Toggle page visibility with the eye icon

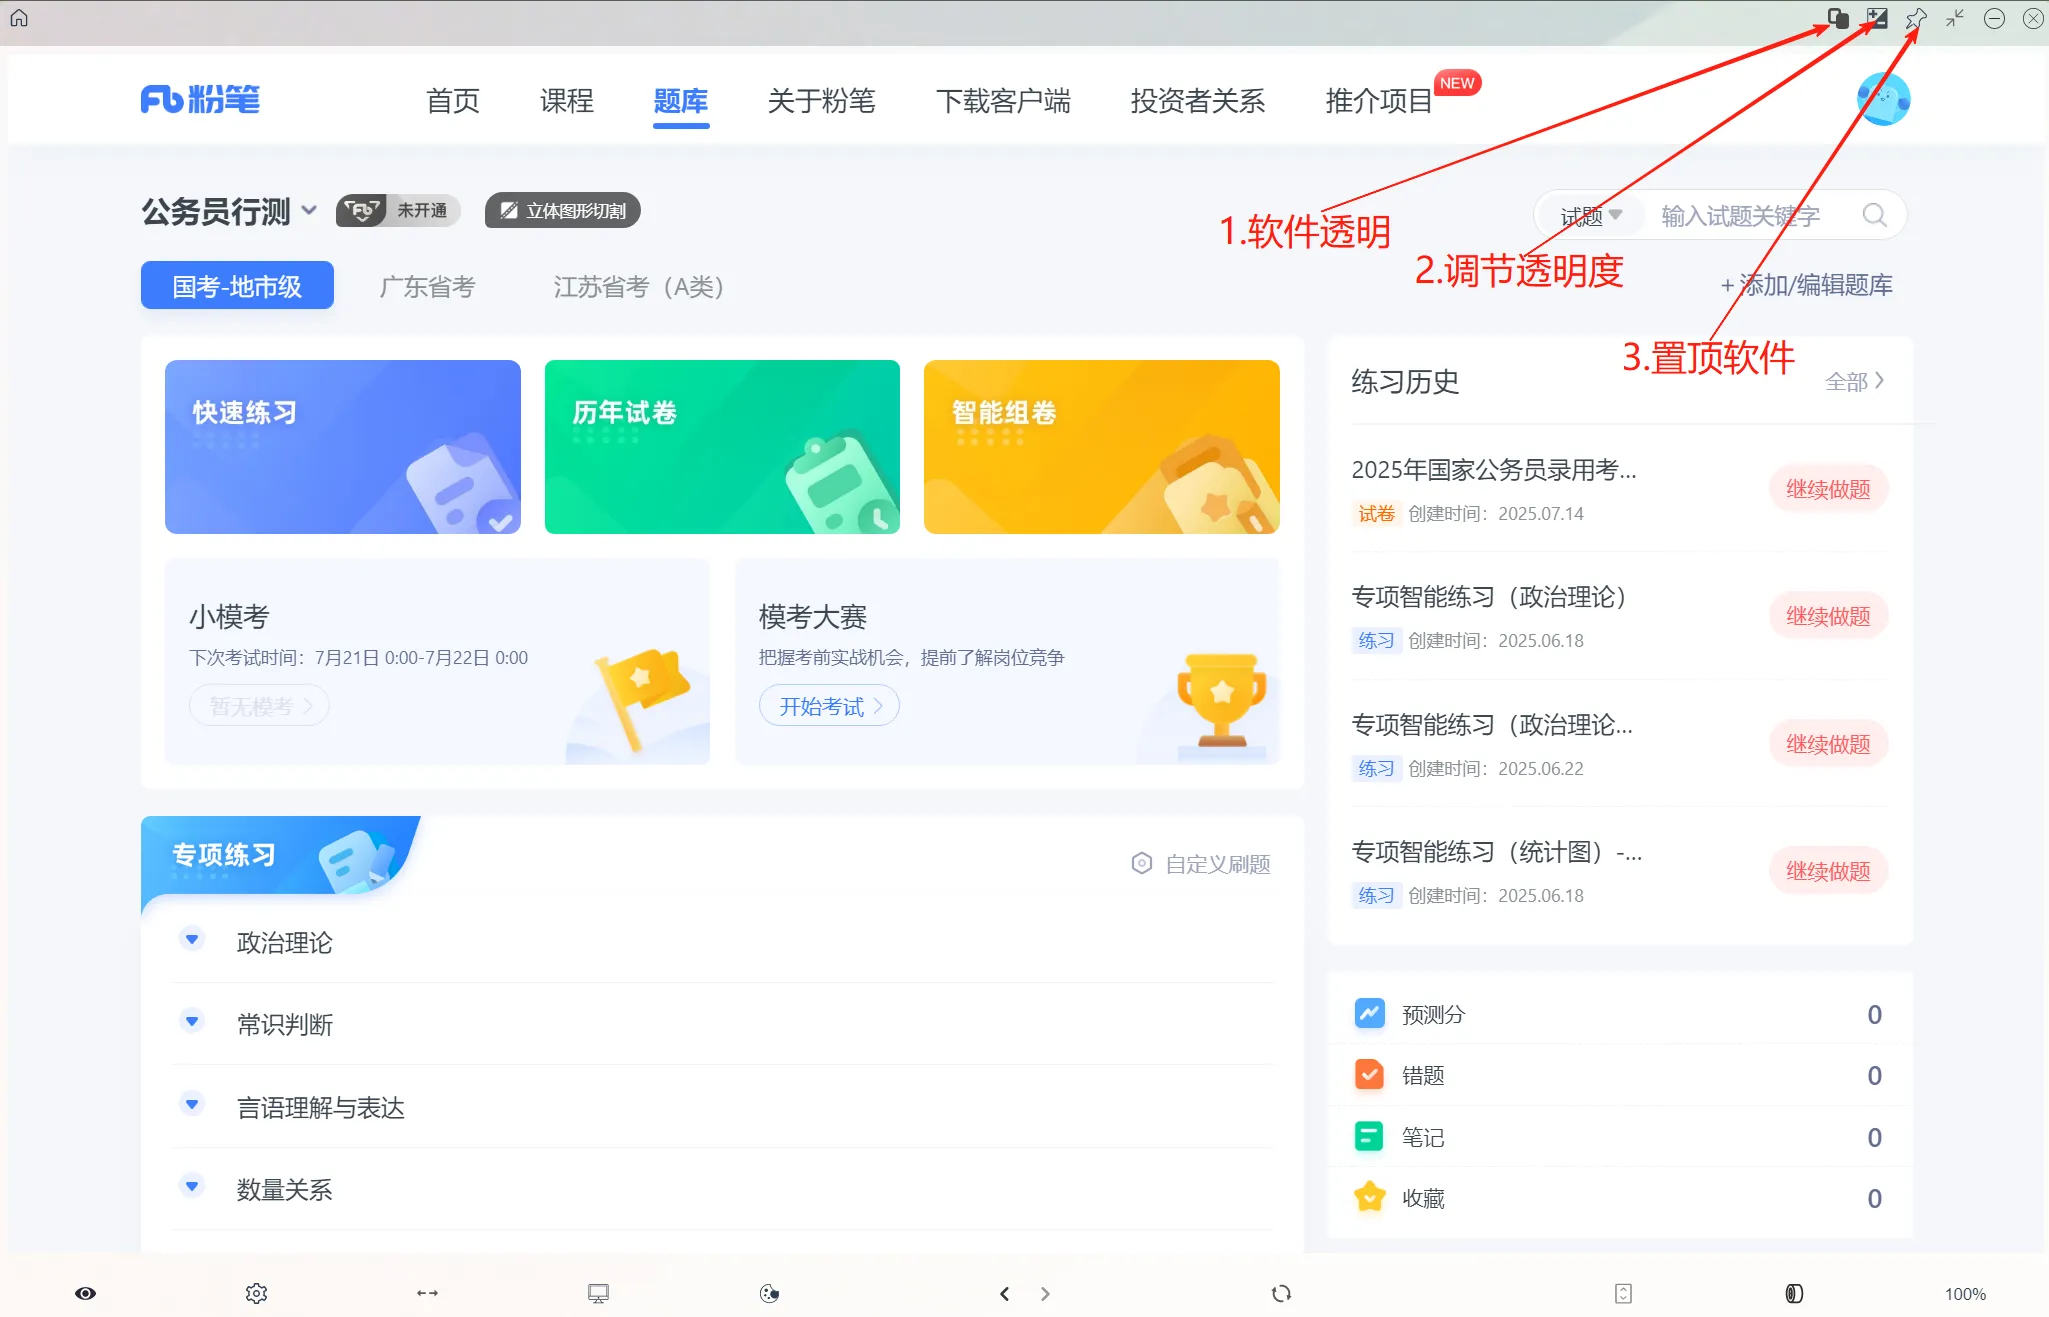(x=85, y=1292)
